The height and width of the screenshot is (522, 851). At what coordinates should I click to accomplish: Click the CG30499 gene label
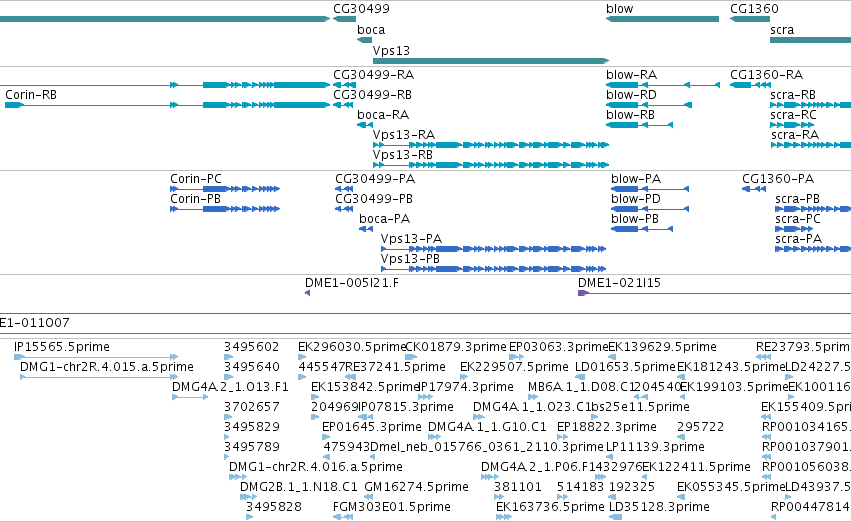tap(361, 9)
